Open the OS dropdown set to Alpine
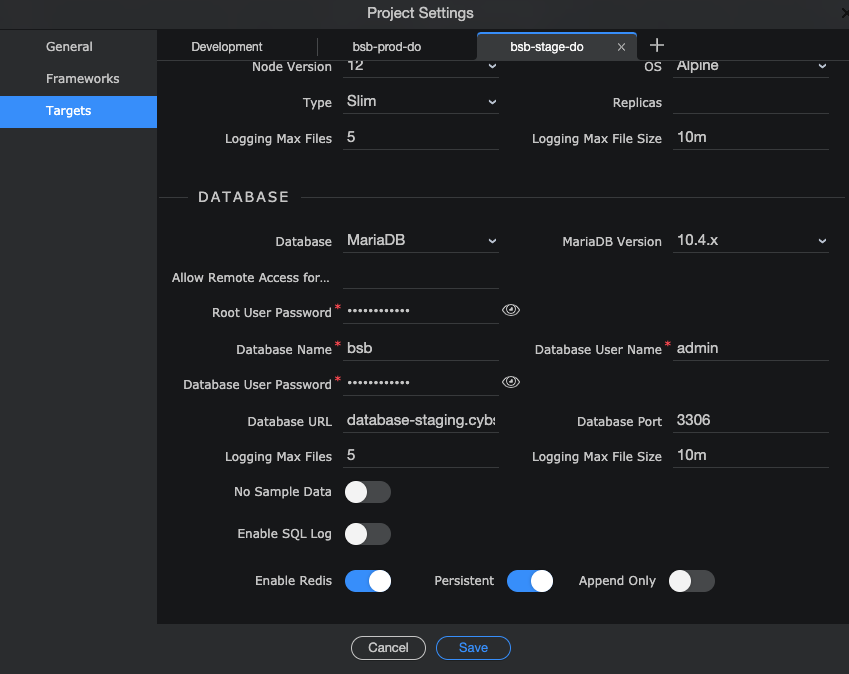 (750, 66)
